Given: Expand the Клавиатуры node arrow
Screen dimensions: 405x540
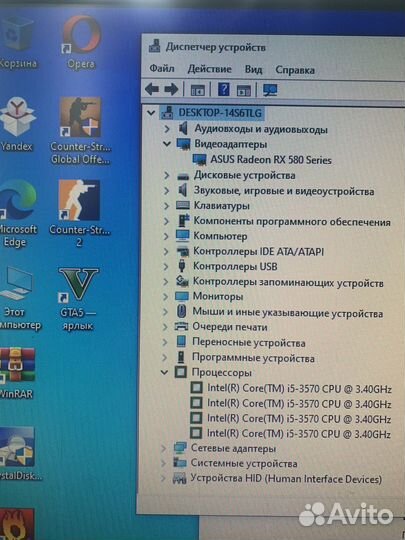Looking at the screenshot, I should [167, 206].
